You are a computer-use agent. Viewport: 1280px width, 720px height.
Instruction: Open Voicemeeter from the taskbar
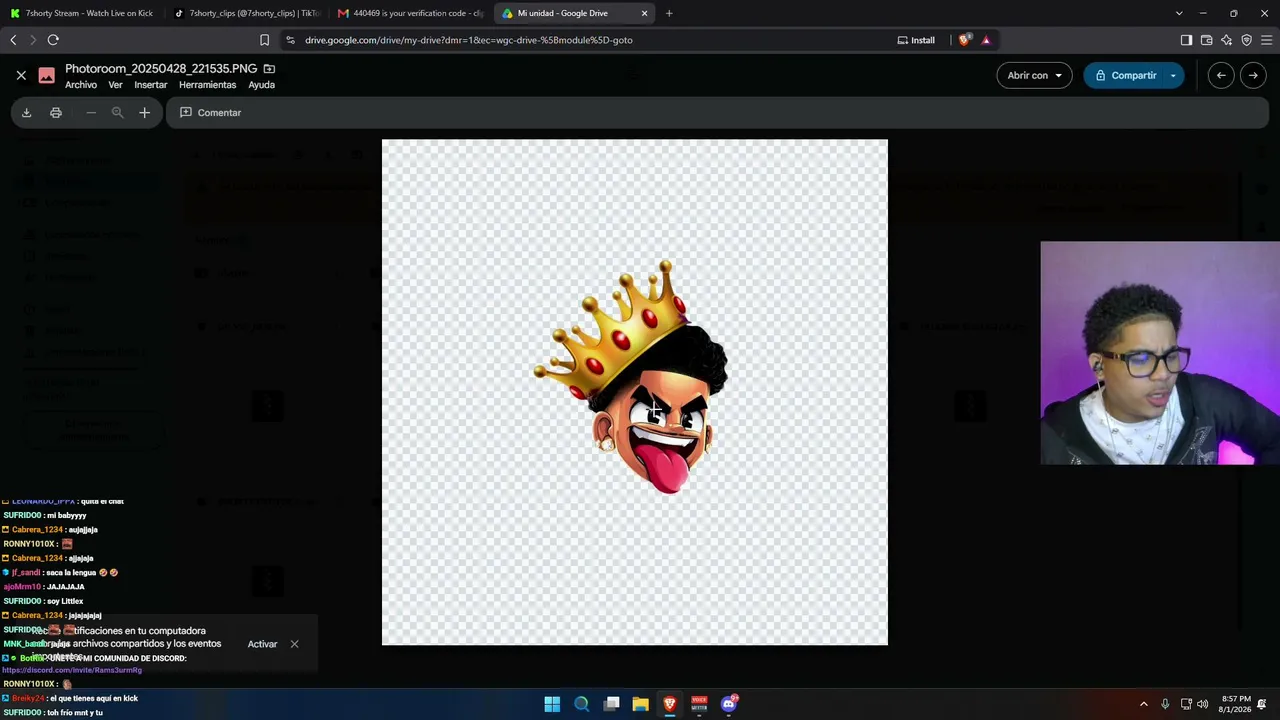pyautogui.click(x=699, y=704)
